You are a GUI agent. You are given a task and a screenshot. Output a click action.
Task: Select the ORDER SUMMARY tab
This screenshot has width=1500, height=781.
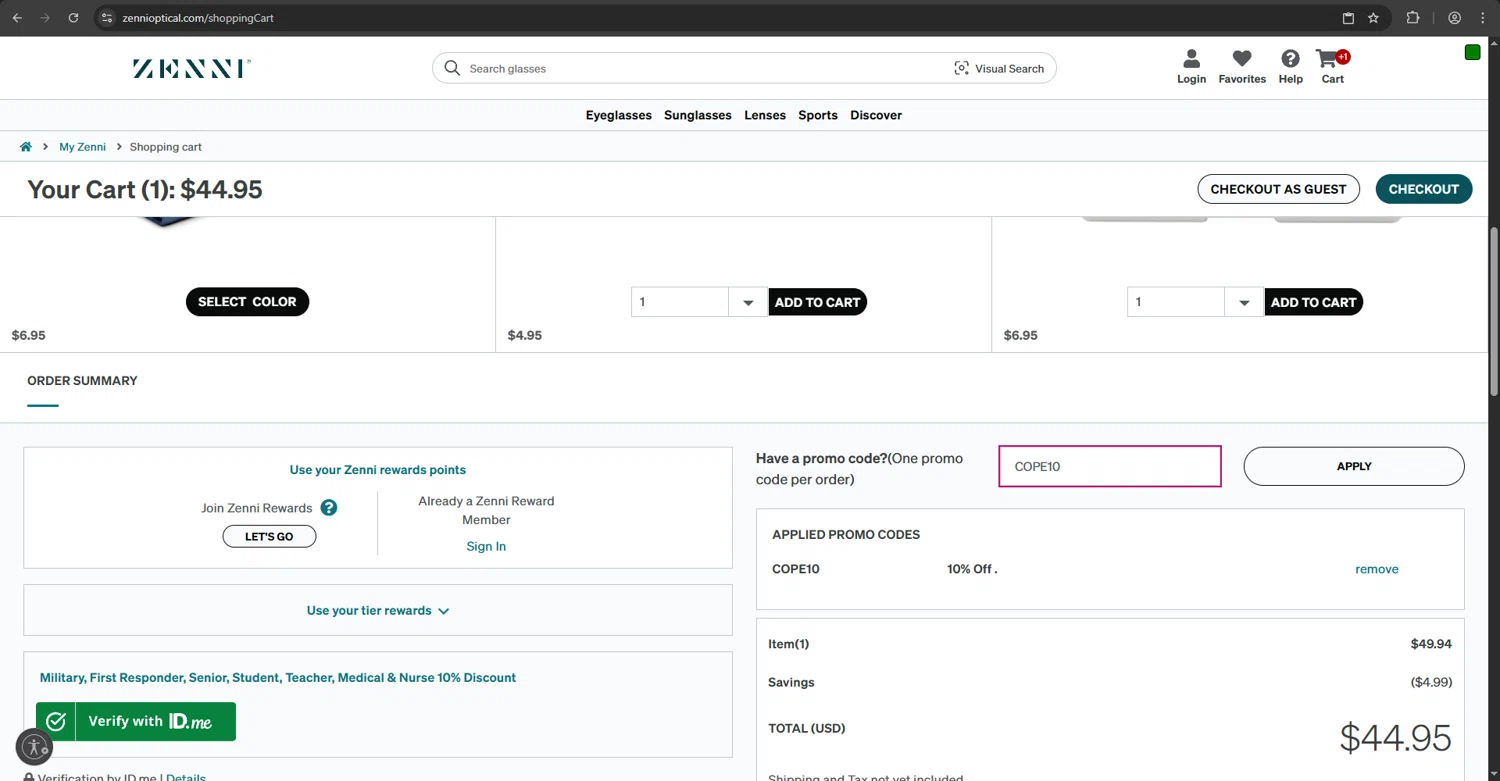point(82,381)
